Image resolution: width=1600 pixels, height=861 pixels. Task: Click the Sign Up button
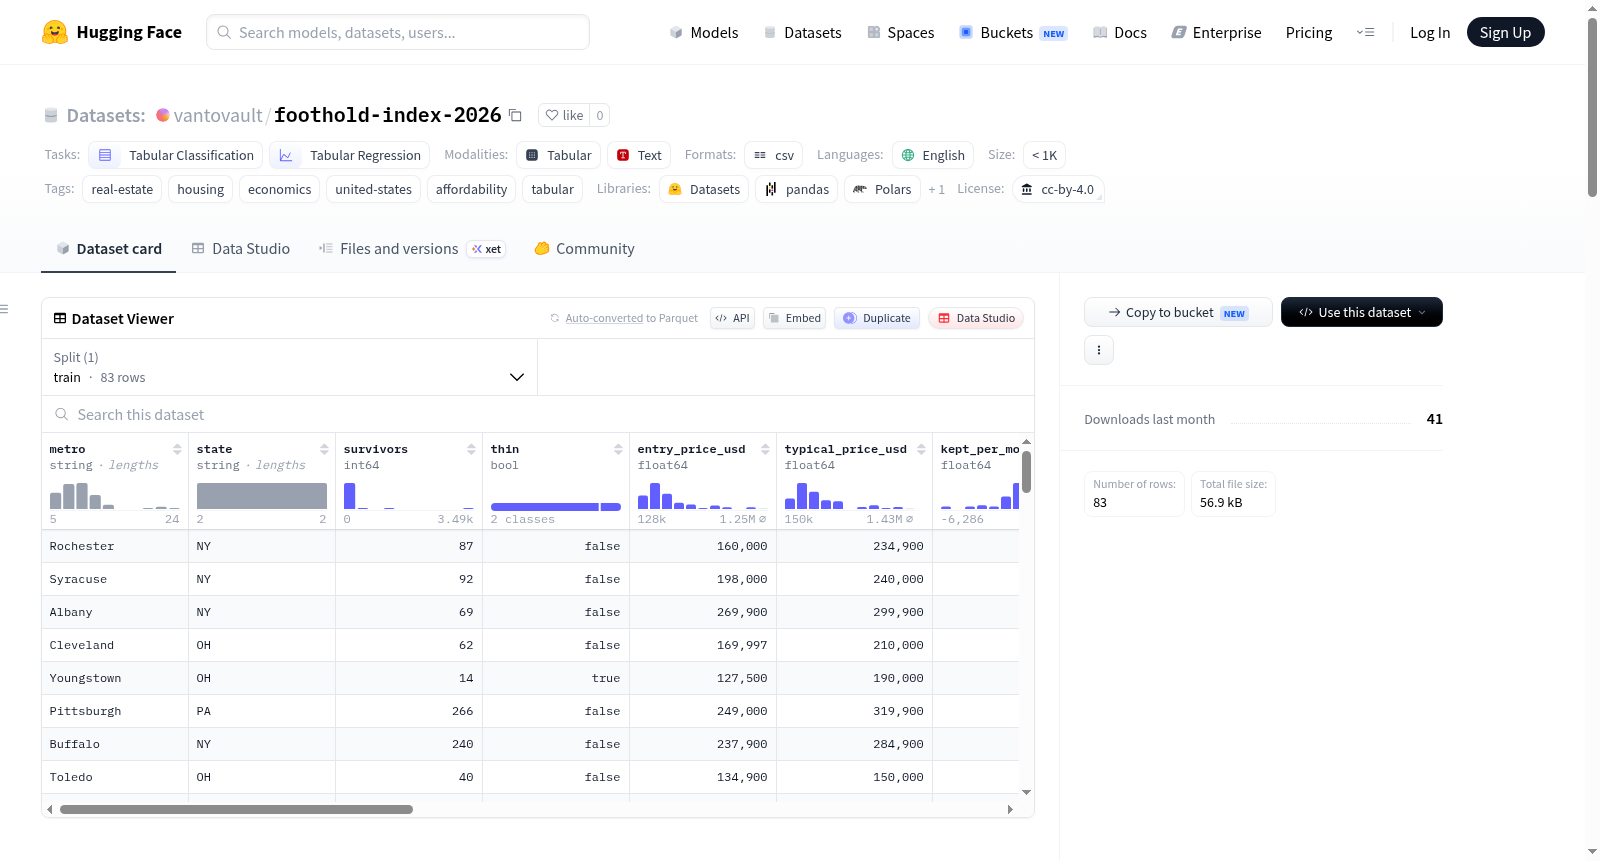pos(1505,32)
